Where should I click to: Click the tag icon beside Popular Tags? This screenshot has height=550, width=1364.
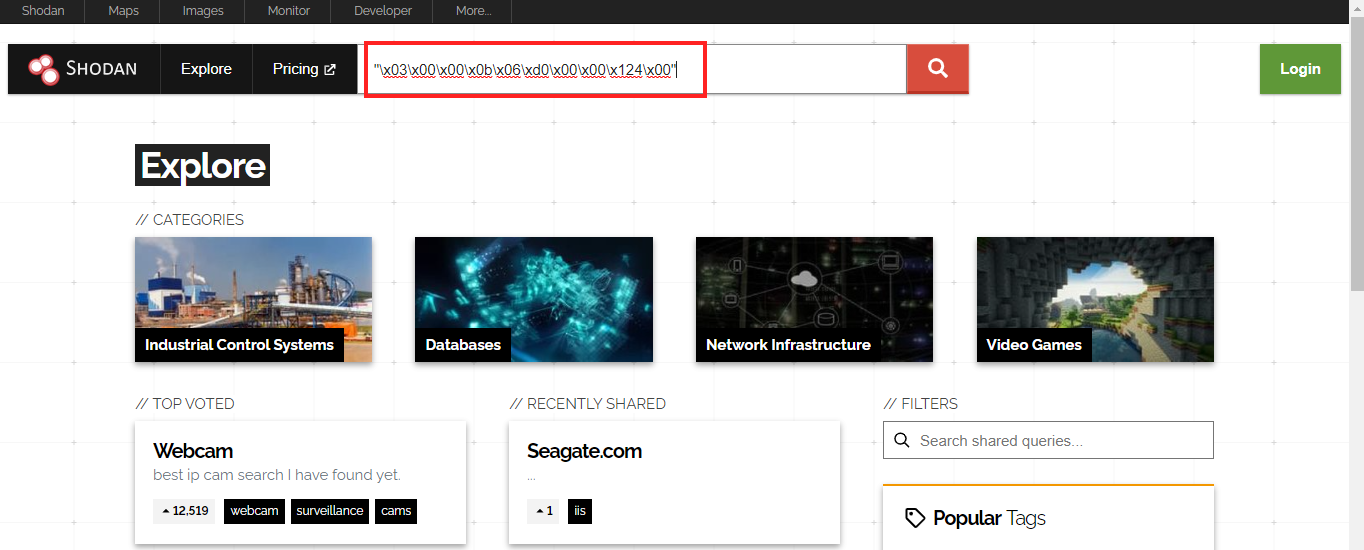pos(914,518)
